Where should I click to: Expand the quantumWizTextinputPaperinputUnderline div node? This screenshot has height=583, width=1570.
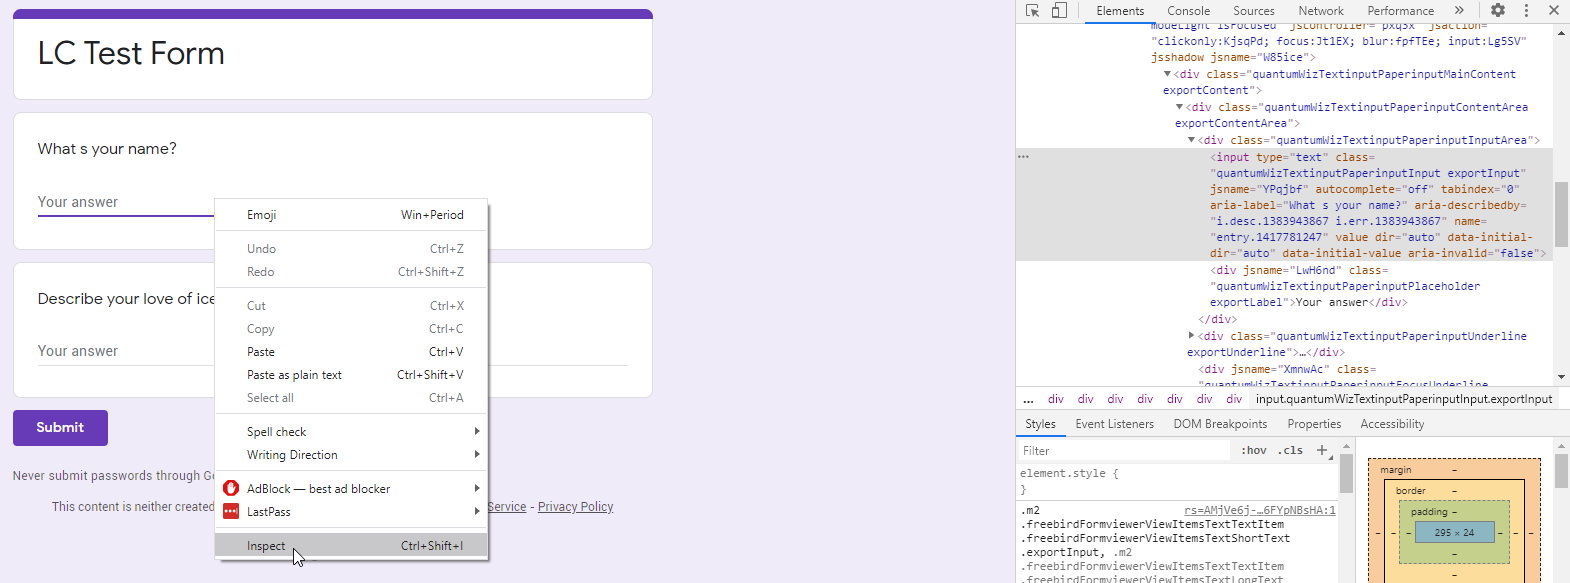[x=1191, y=336]
